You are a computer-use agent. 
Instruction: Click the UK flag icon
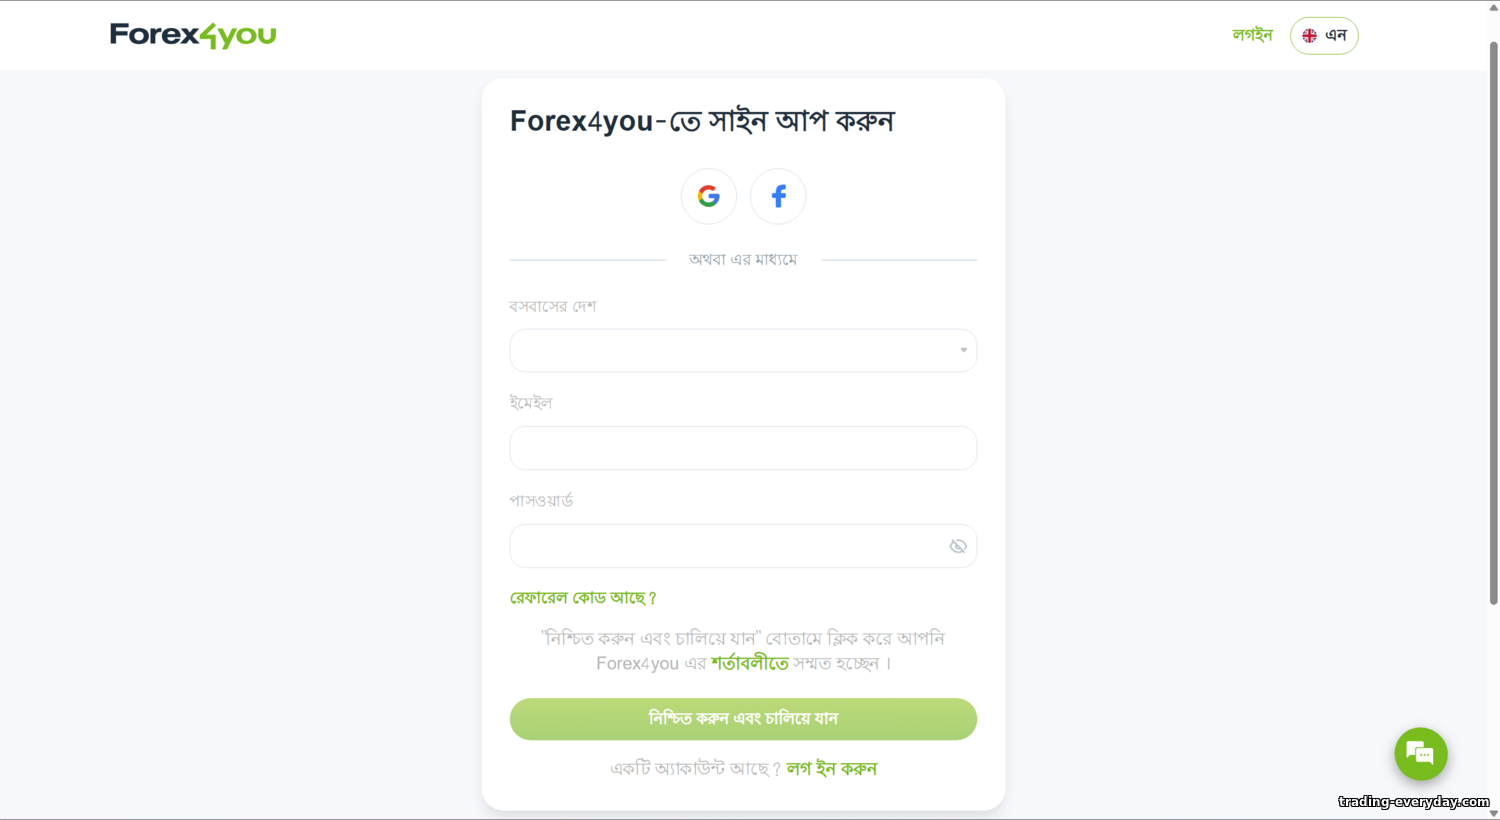pos(1309,36)
